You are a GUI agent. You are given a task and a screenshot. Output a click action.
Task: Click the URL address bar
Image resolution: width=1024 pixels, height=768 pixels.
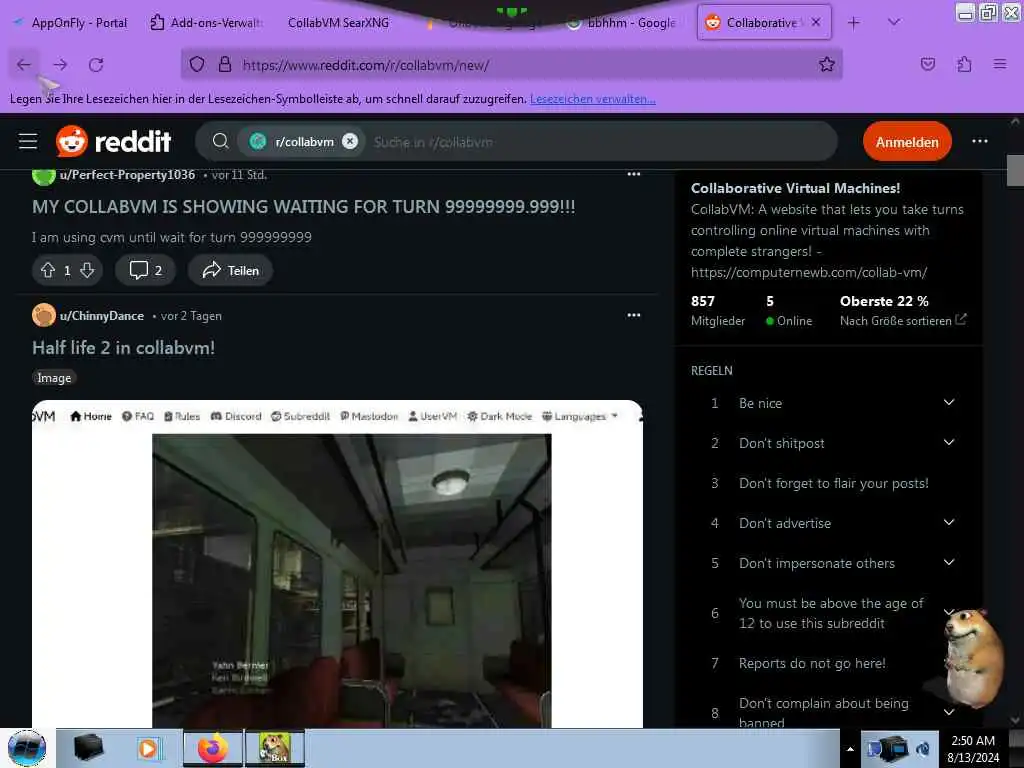[x=511, y=65]
